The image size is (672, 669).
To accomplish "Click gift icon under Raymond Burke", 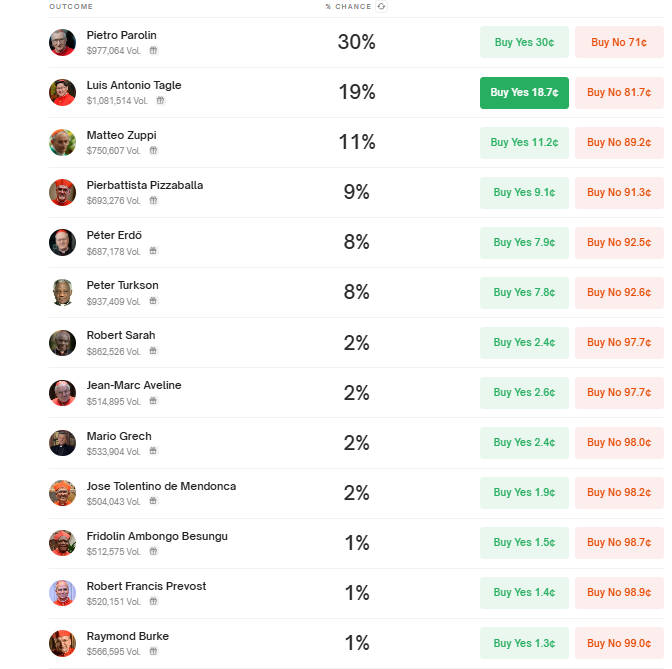I will [153, 651].
